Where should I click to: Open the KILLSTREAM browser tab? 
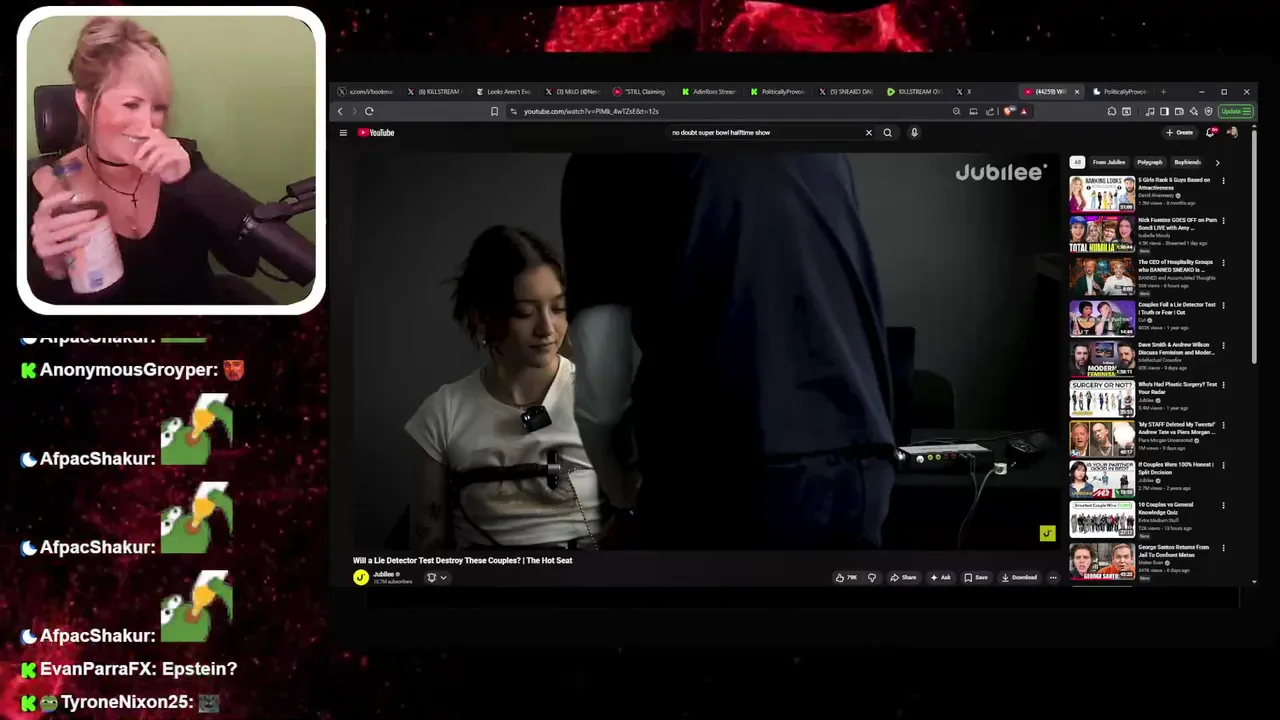point(437,91)
